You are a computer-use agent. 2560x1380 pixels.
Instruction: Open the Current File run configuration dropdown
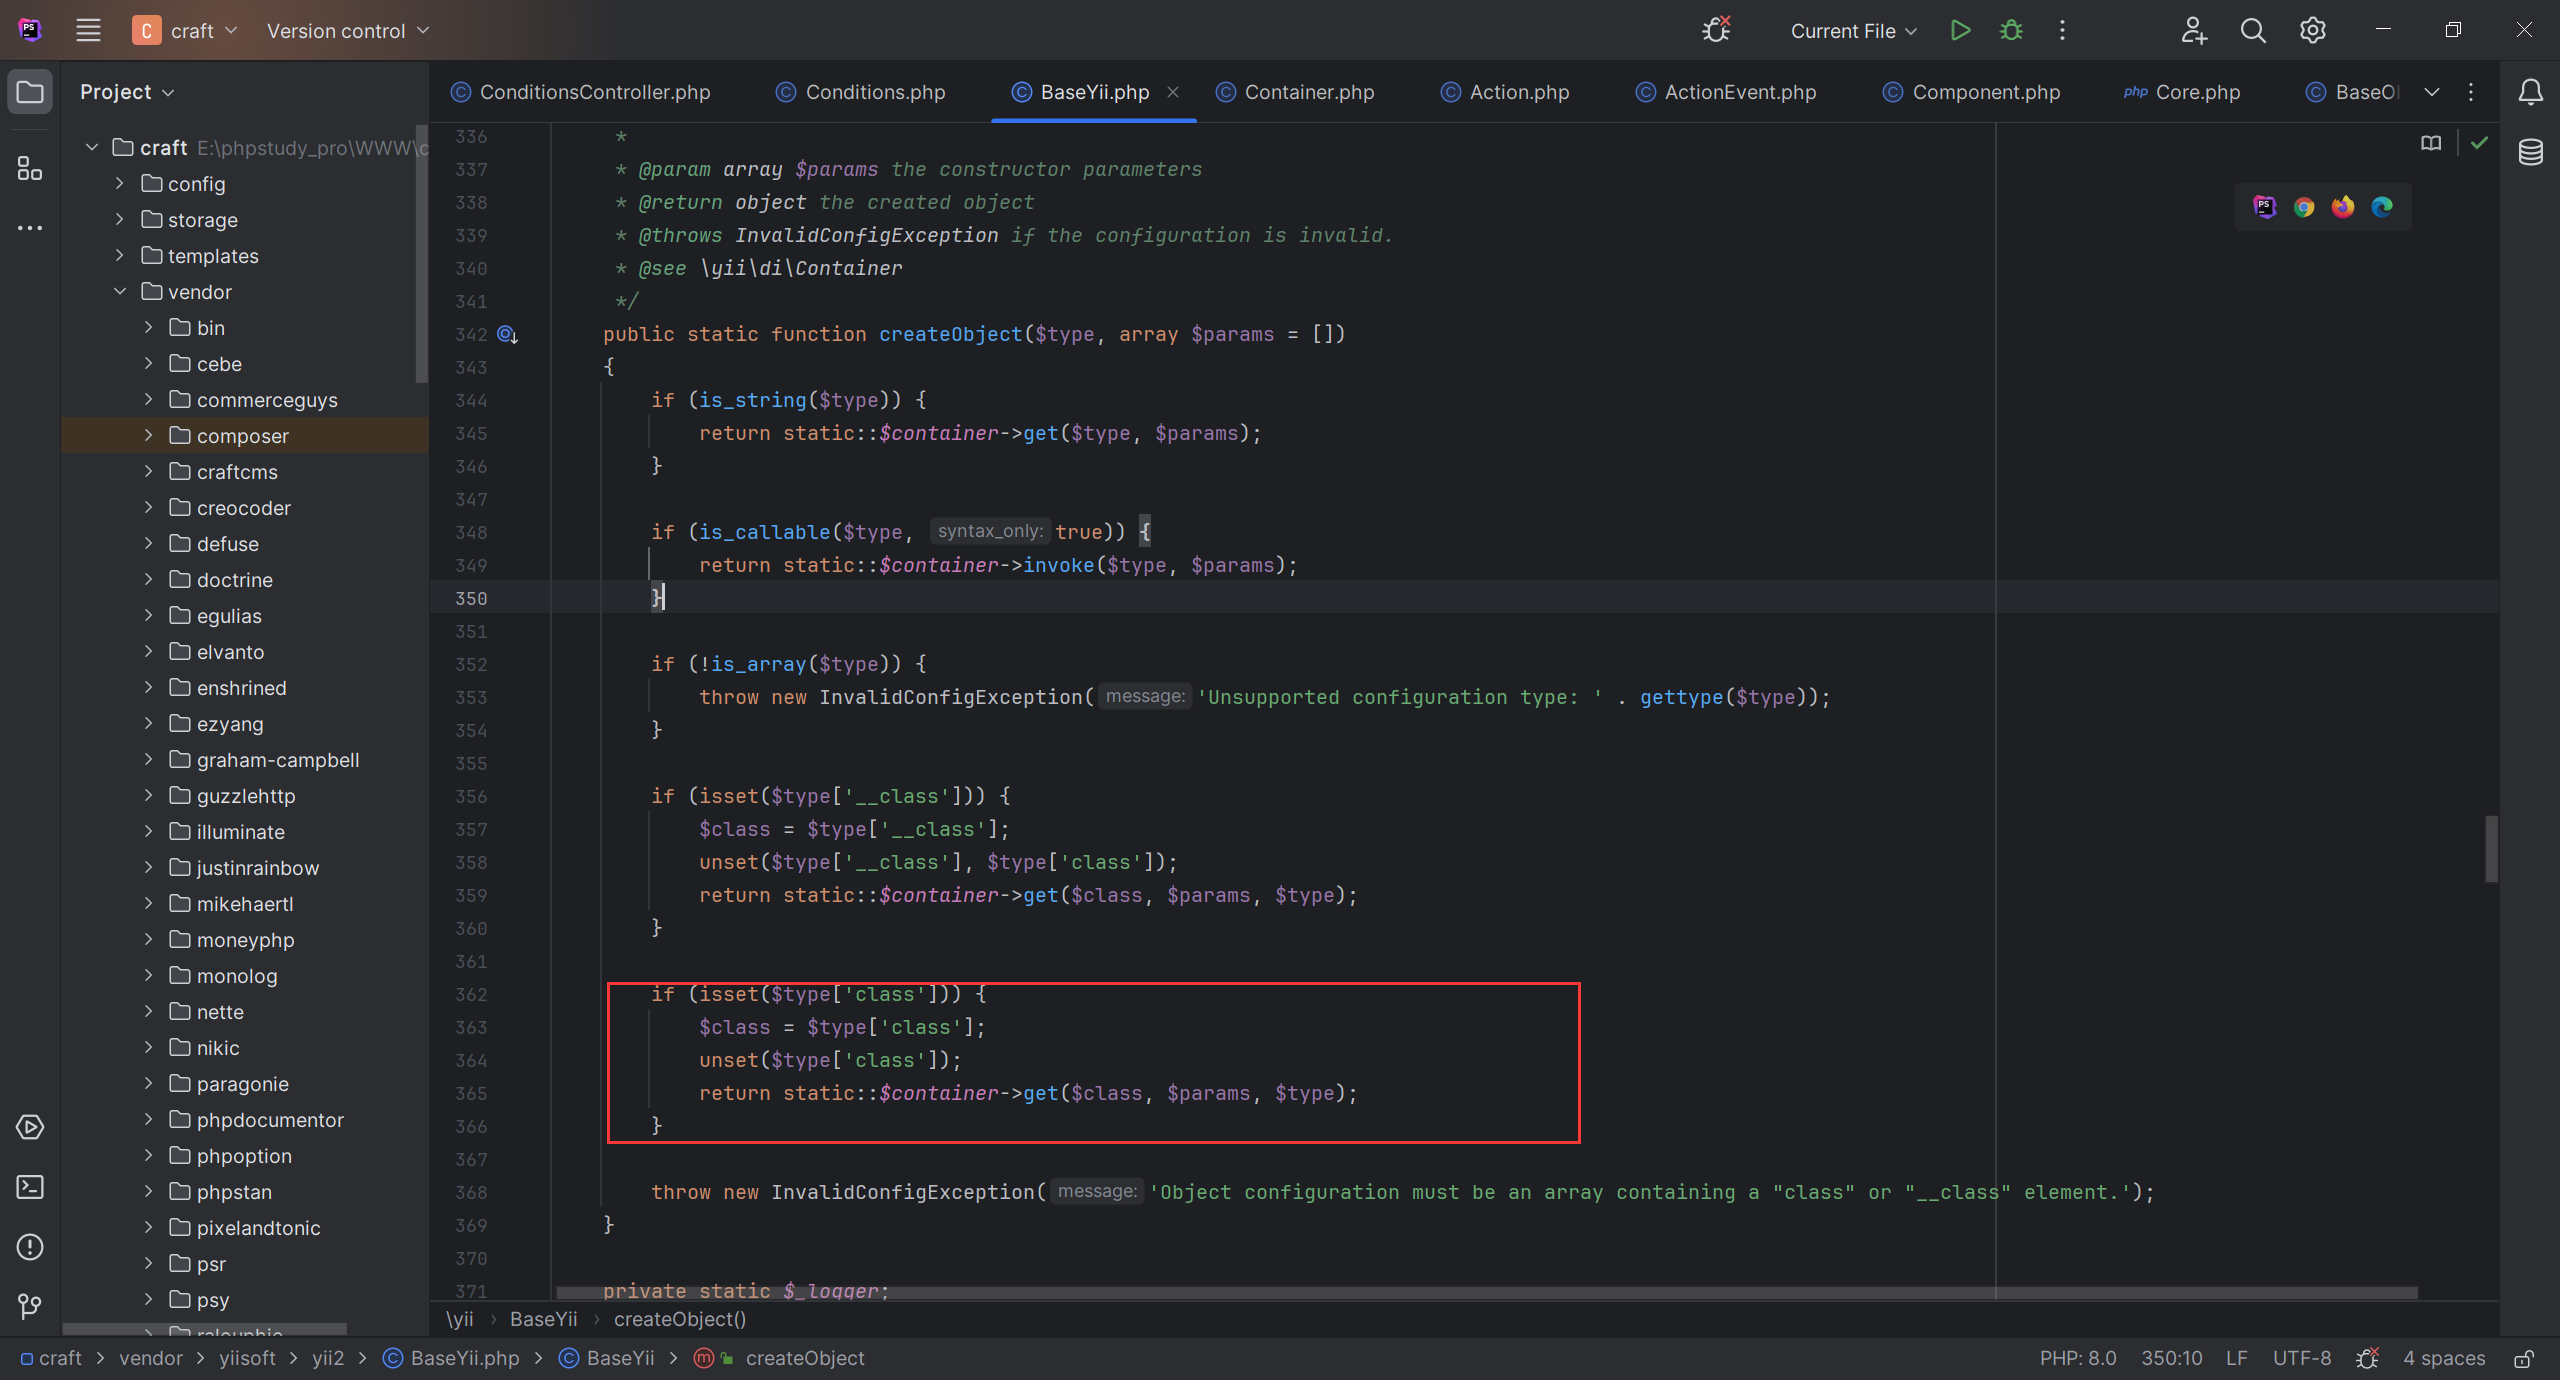1853,31
